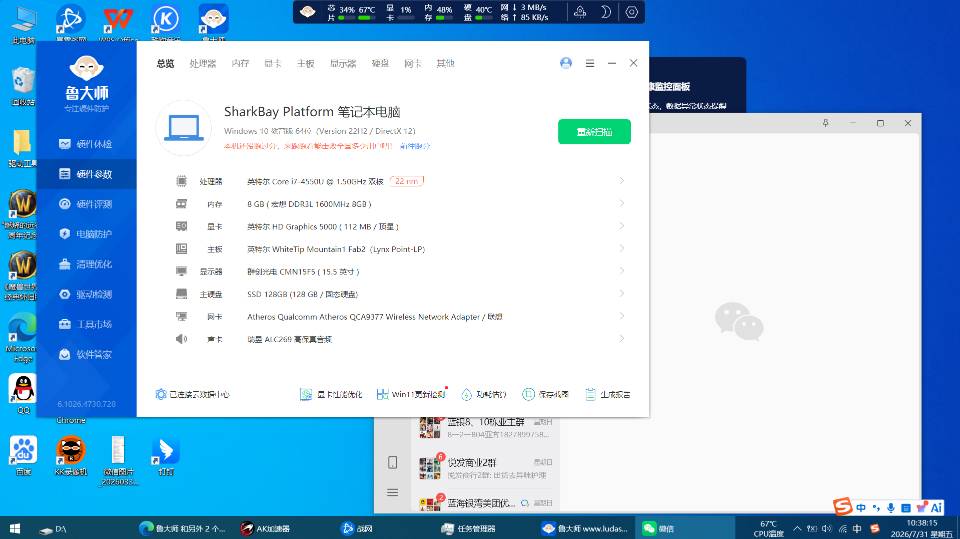Open 硬件体检 in Ludashi sidebar

tap(86, 144)
